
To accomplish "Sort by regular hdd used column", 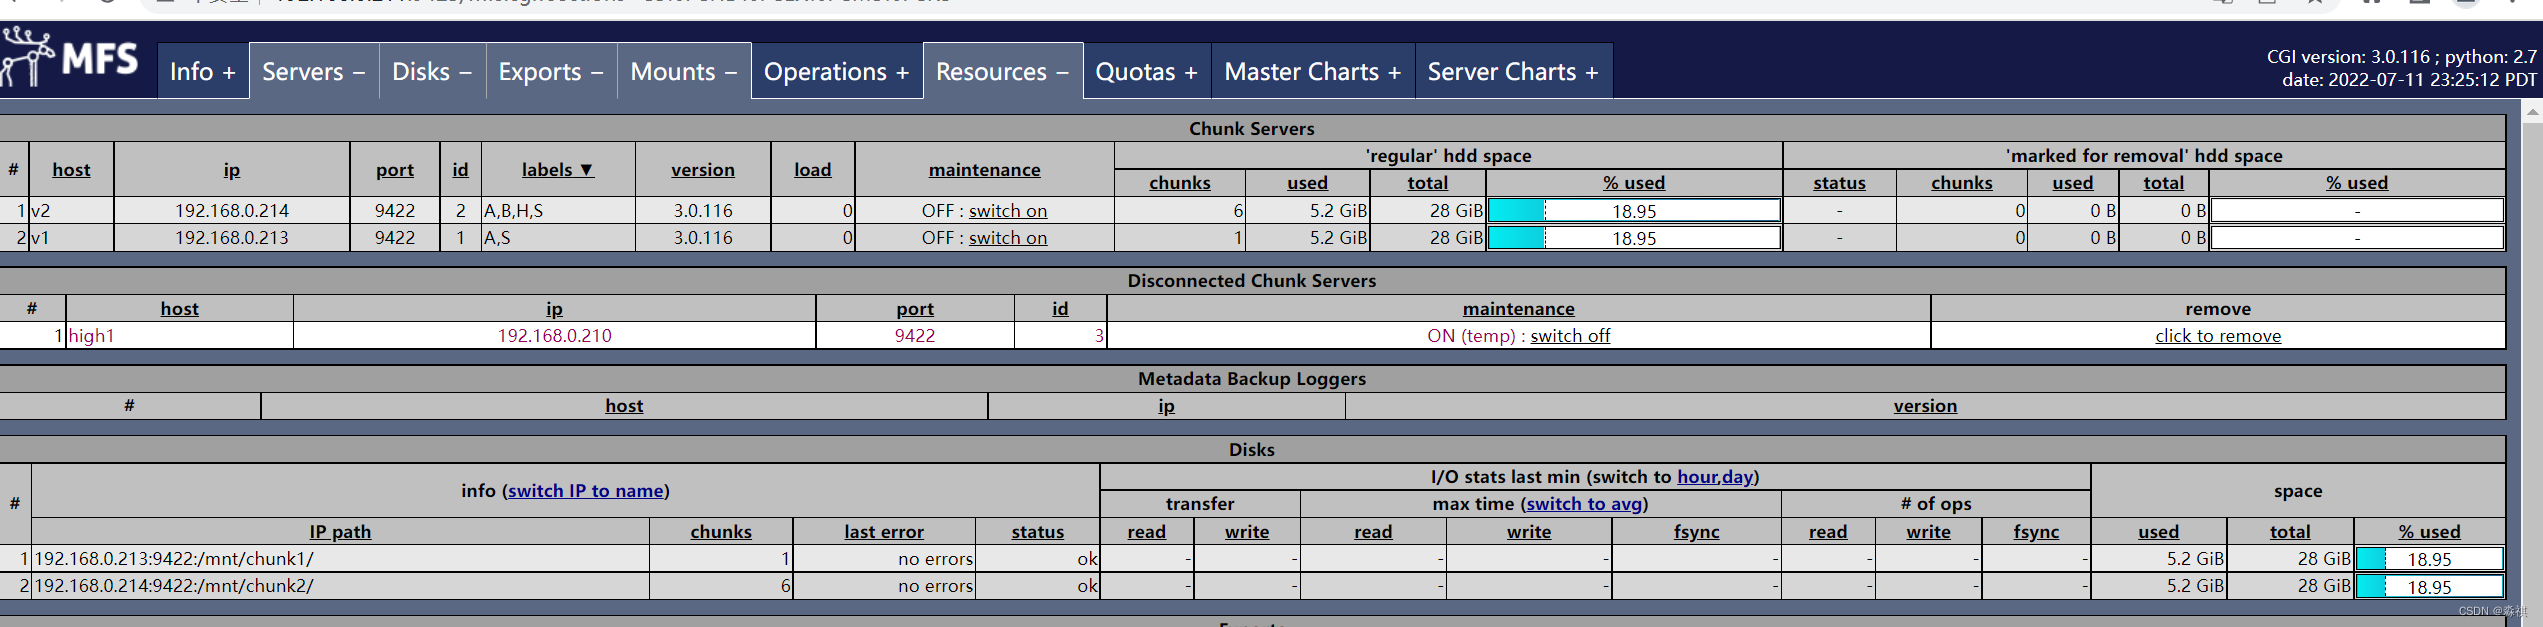I will pyautogui.click(x=1308, y=183).
